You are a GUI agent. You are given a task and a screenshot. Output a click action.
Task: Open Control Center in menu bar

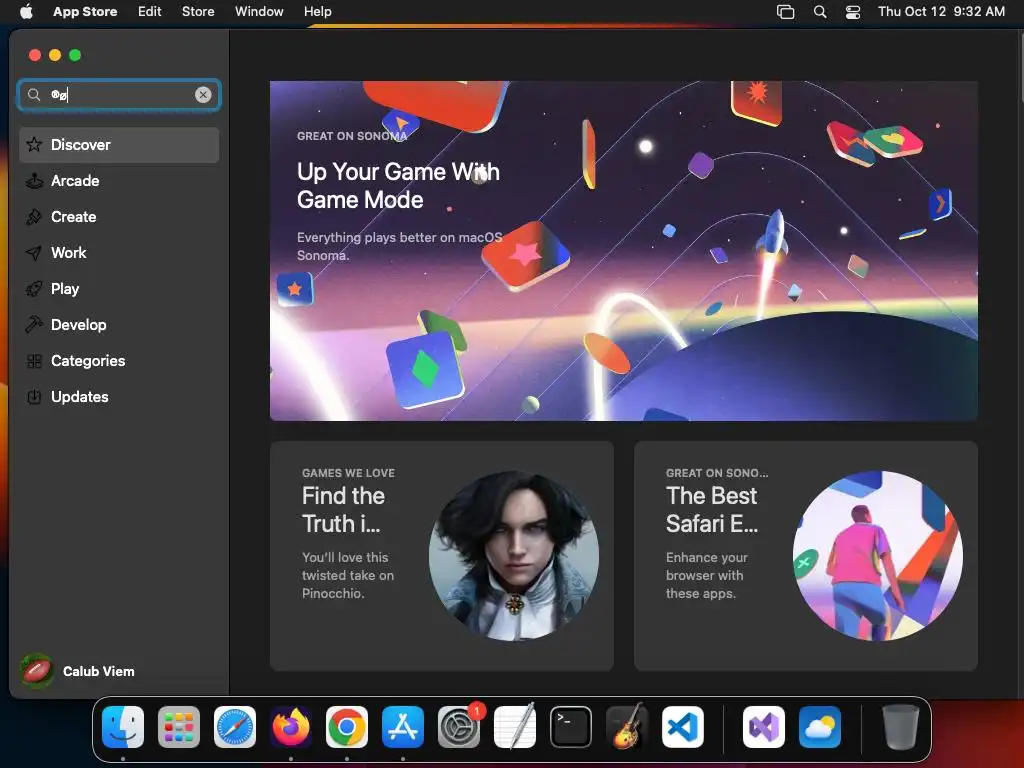853,11
